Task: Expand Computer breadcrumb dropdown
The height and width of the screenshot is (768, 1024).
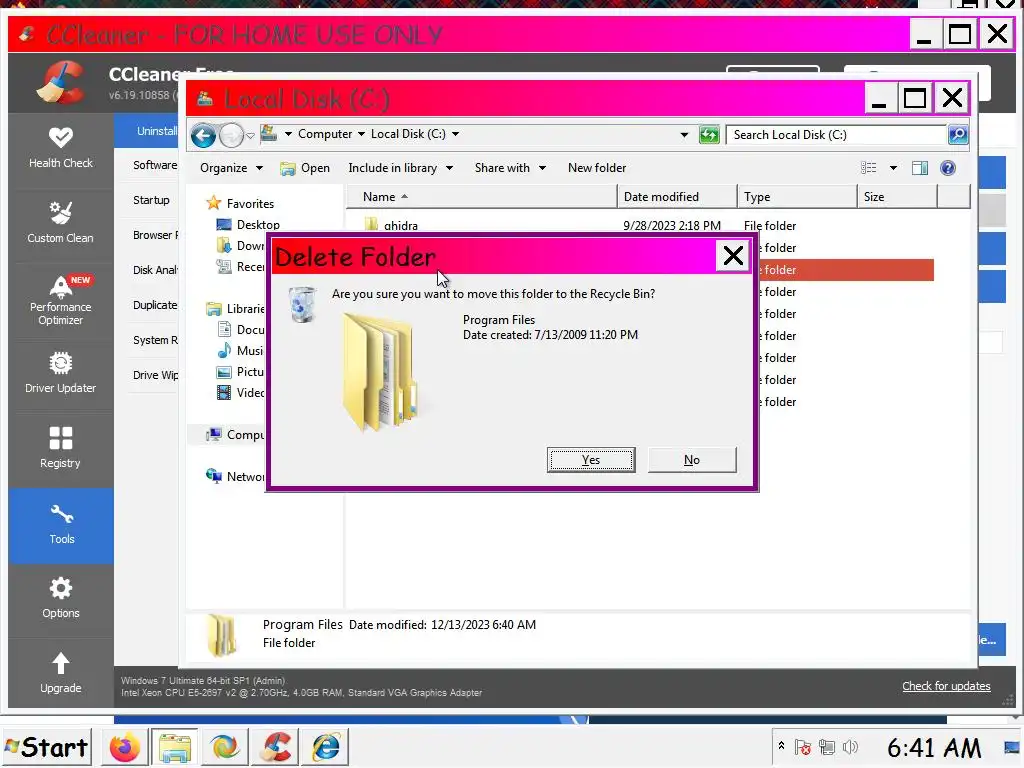Action: [361, 134]
